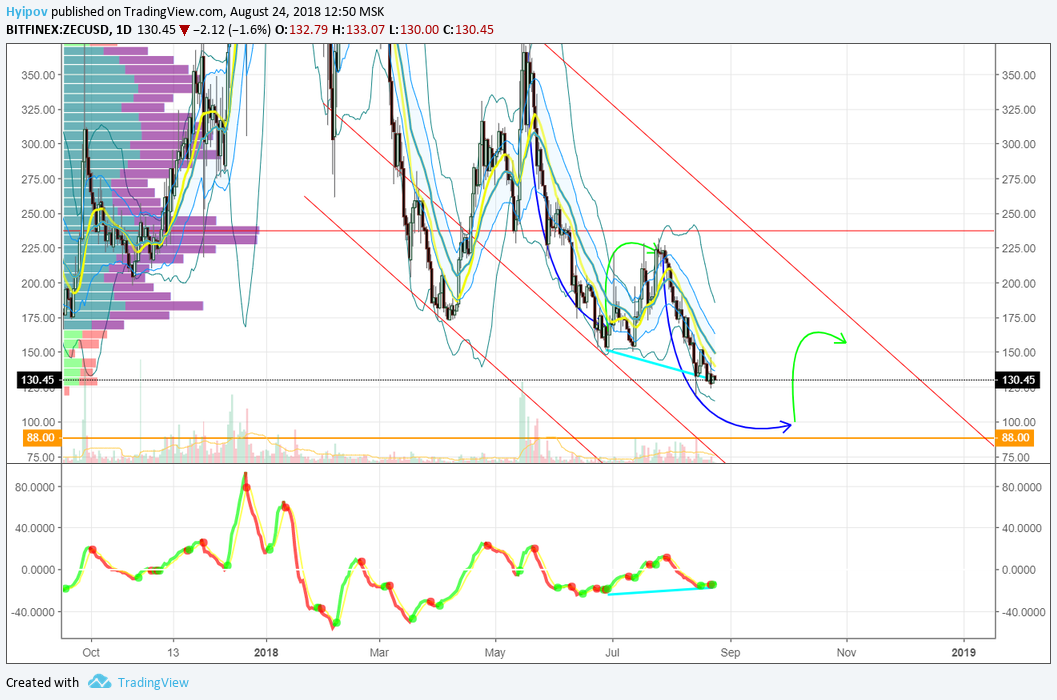Viewport: 1057px width, 700px height.
Task: Click the H:133.07 high value
Action: point(357,30)
